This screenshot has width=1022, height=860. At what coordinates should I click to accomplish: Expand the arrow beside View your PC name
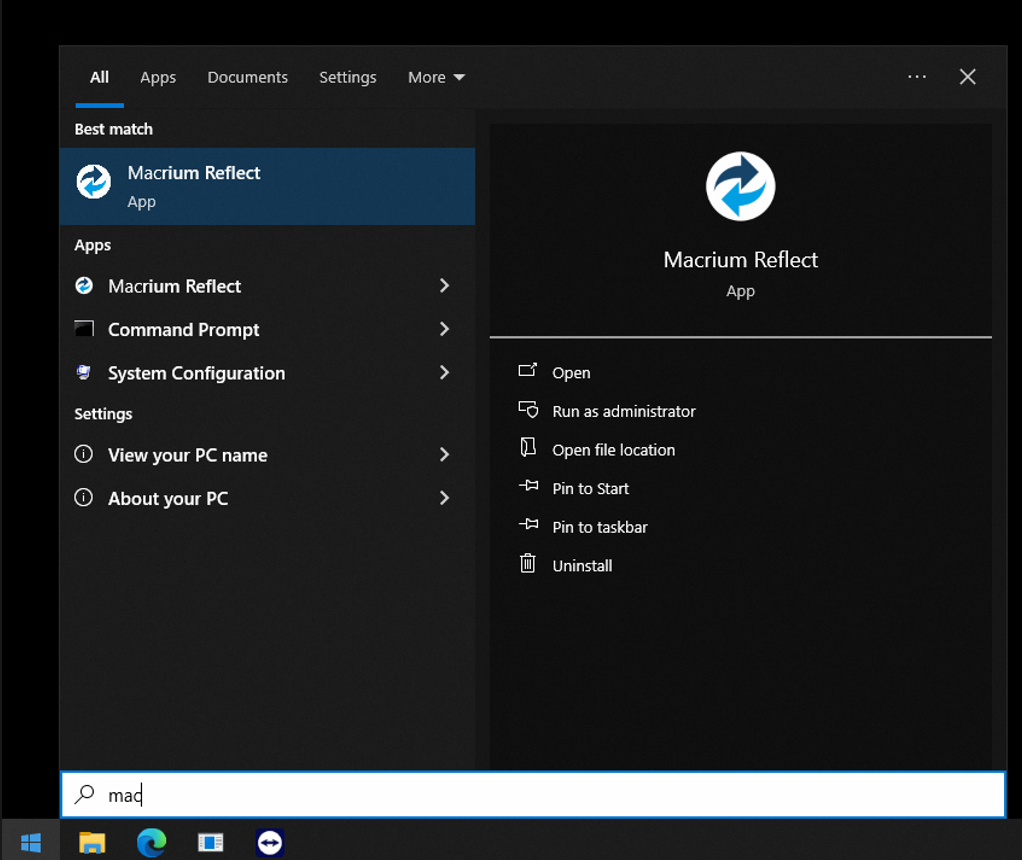click(x=444, y=455)
